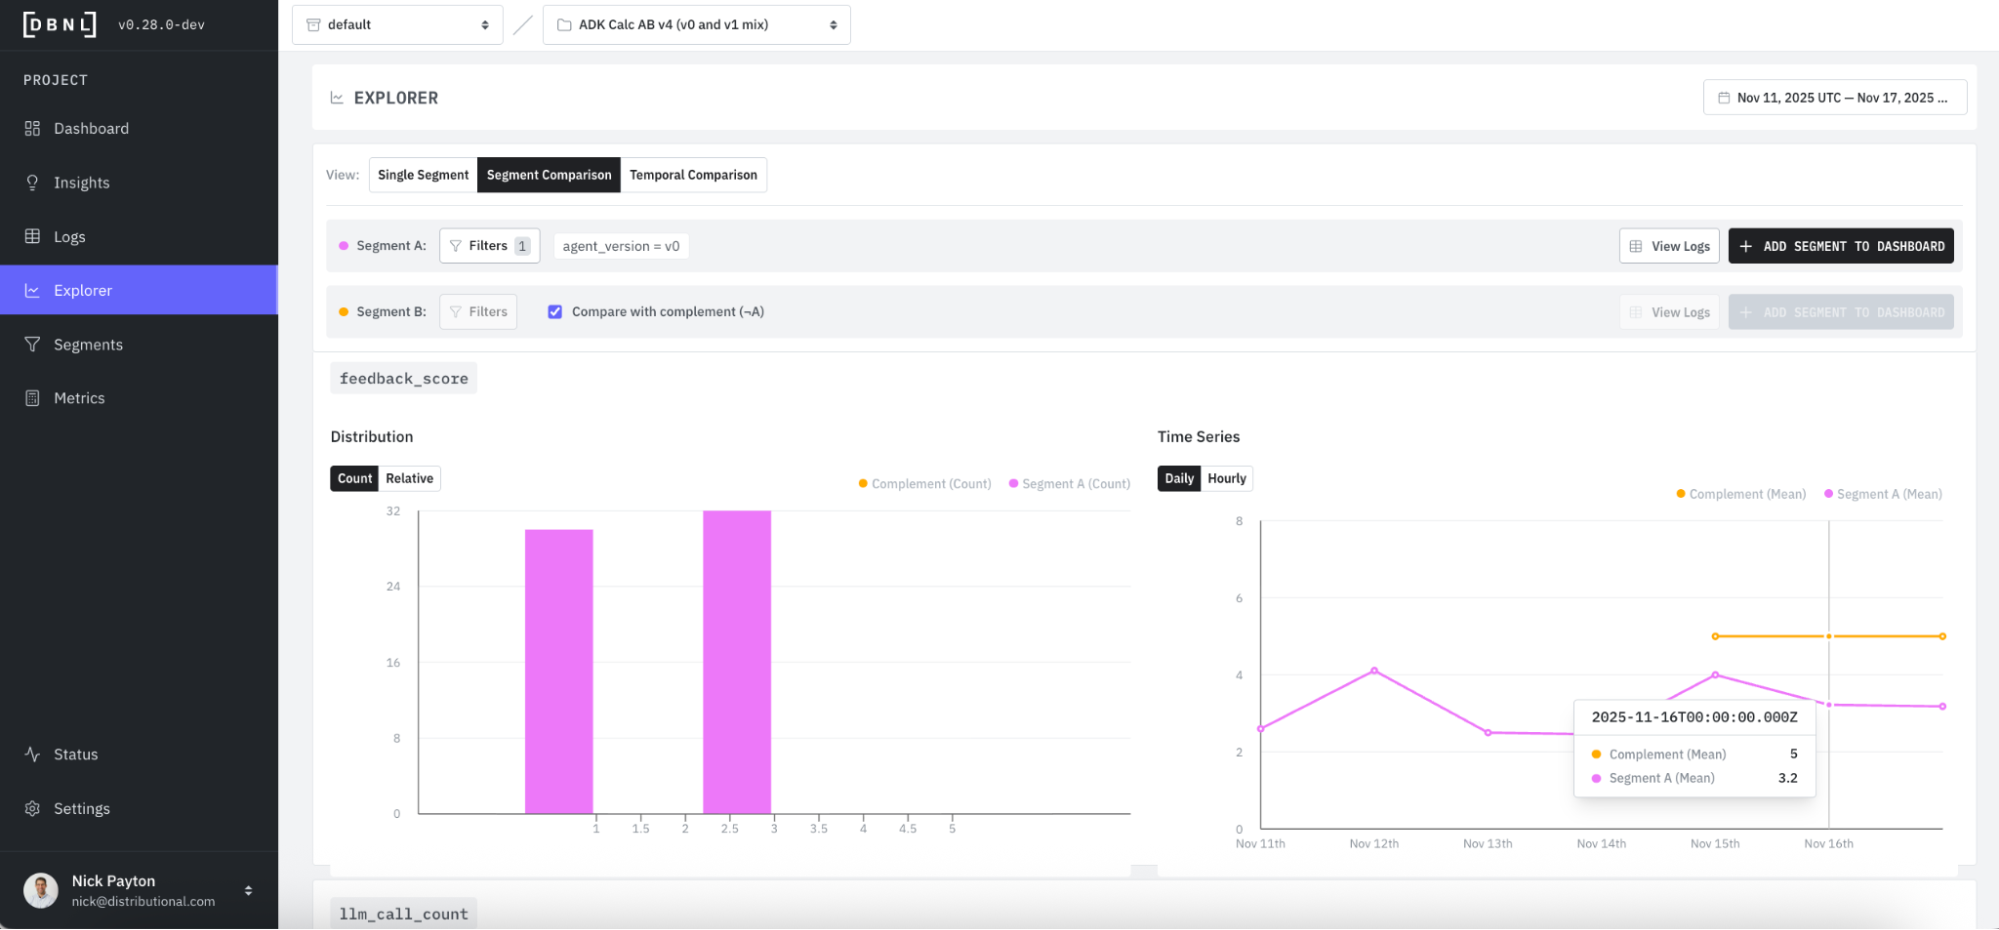Click the llm_call_count column label

click(403, 913)
